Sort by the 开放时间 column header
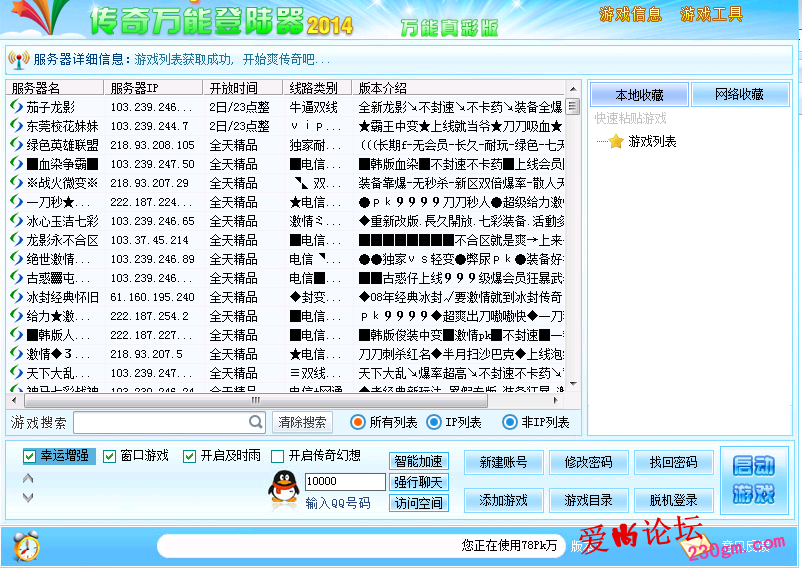This screenshot has width=802, height=568. click(x=242, y=88)
